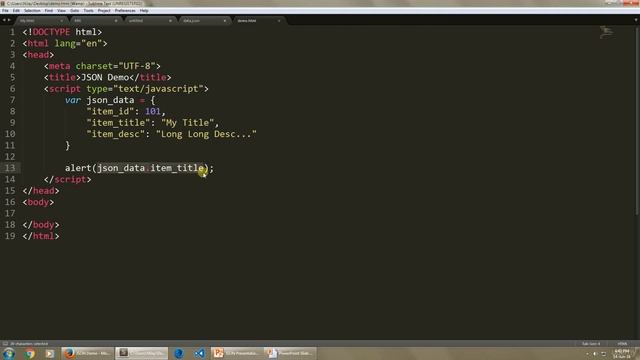Viewport: 640px width, 360px height.
Task: Open the View menu
Action: click(61, 11)
